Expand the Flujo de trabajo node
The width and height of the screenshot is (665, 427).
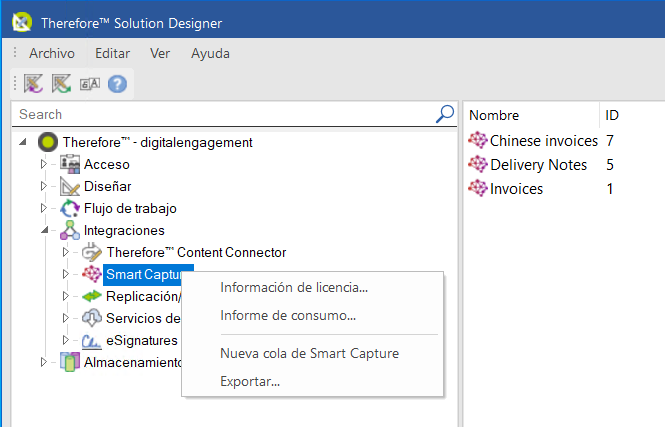click(43, 208)
